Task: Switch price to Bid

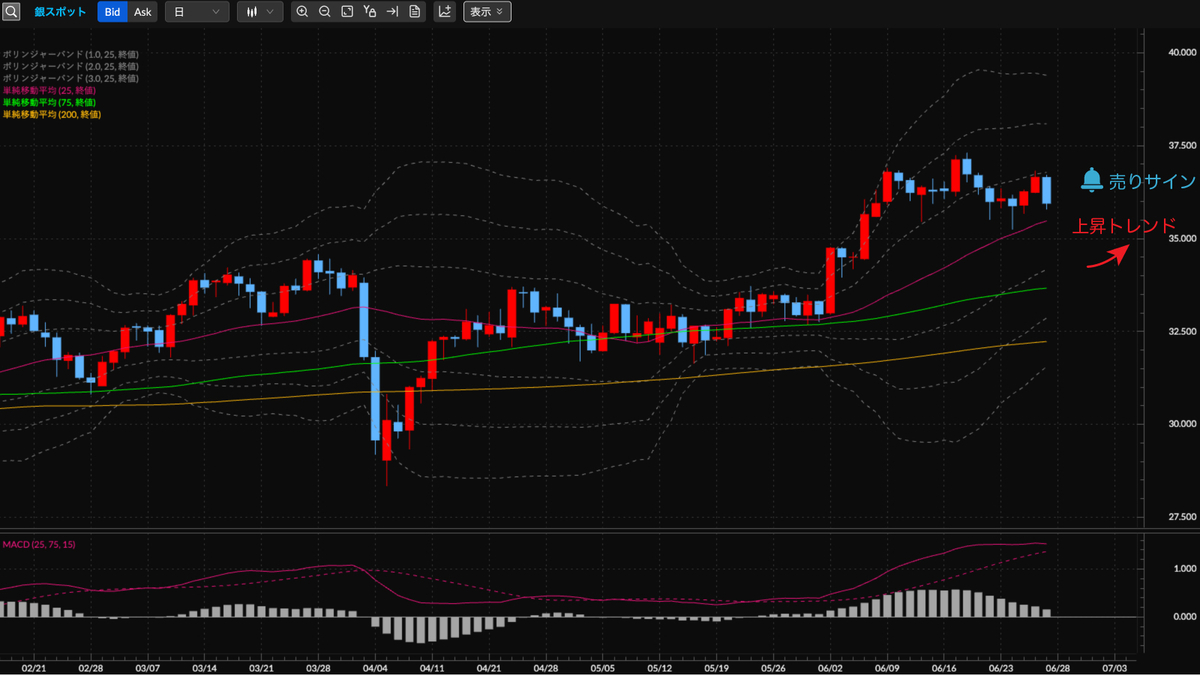Action: [113, 12]
